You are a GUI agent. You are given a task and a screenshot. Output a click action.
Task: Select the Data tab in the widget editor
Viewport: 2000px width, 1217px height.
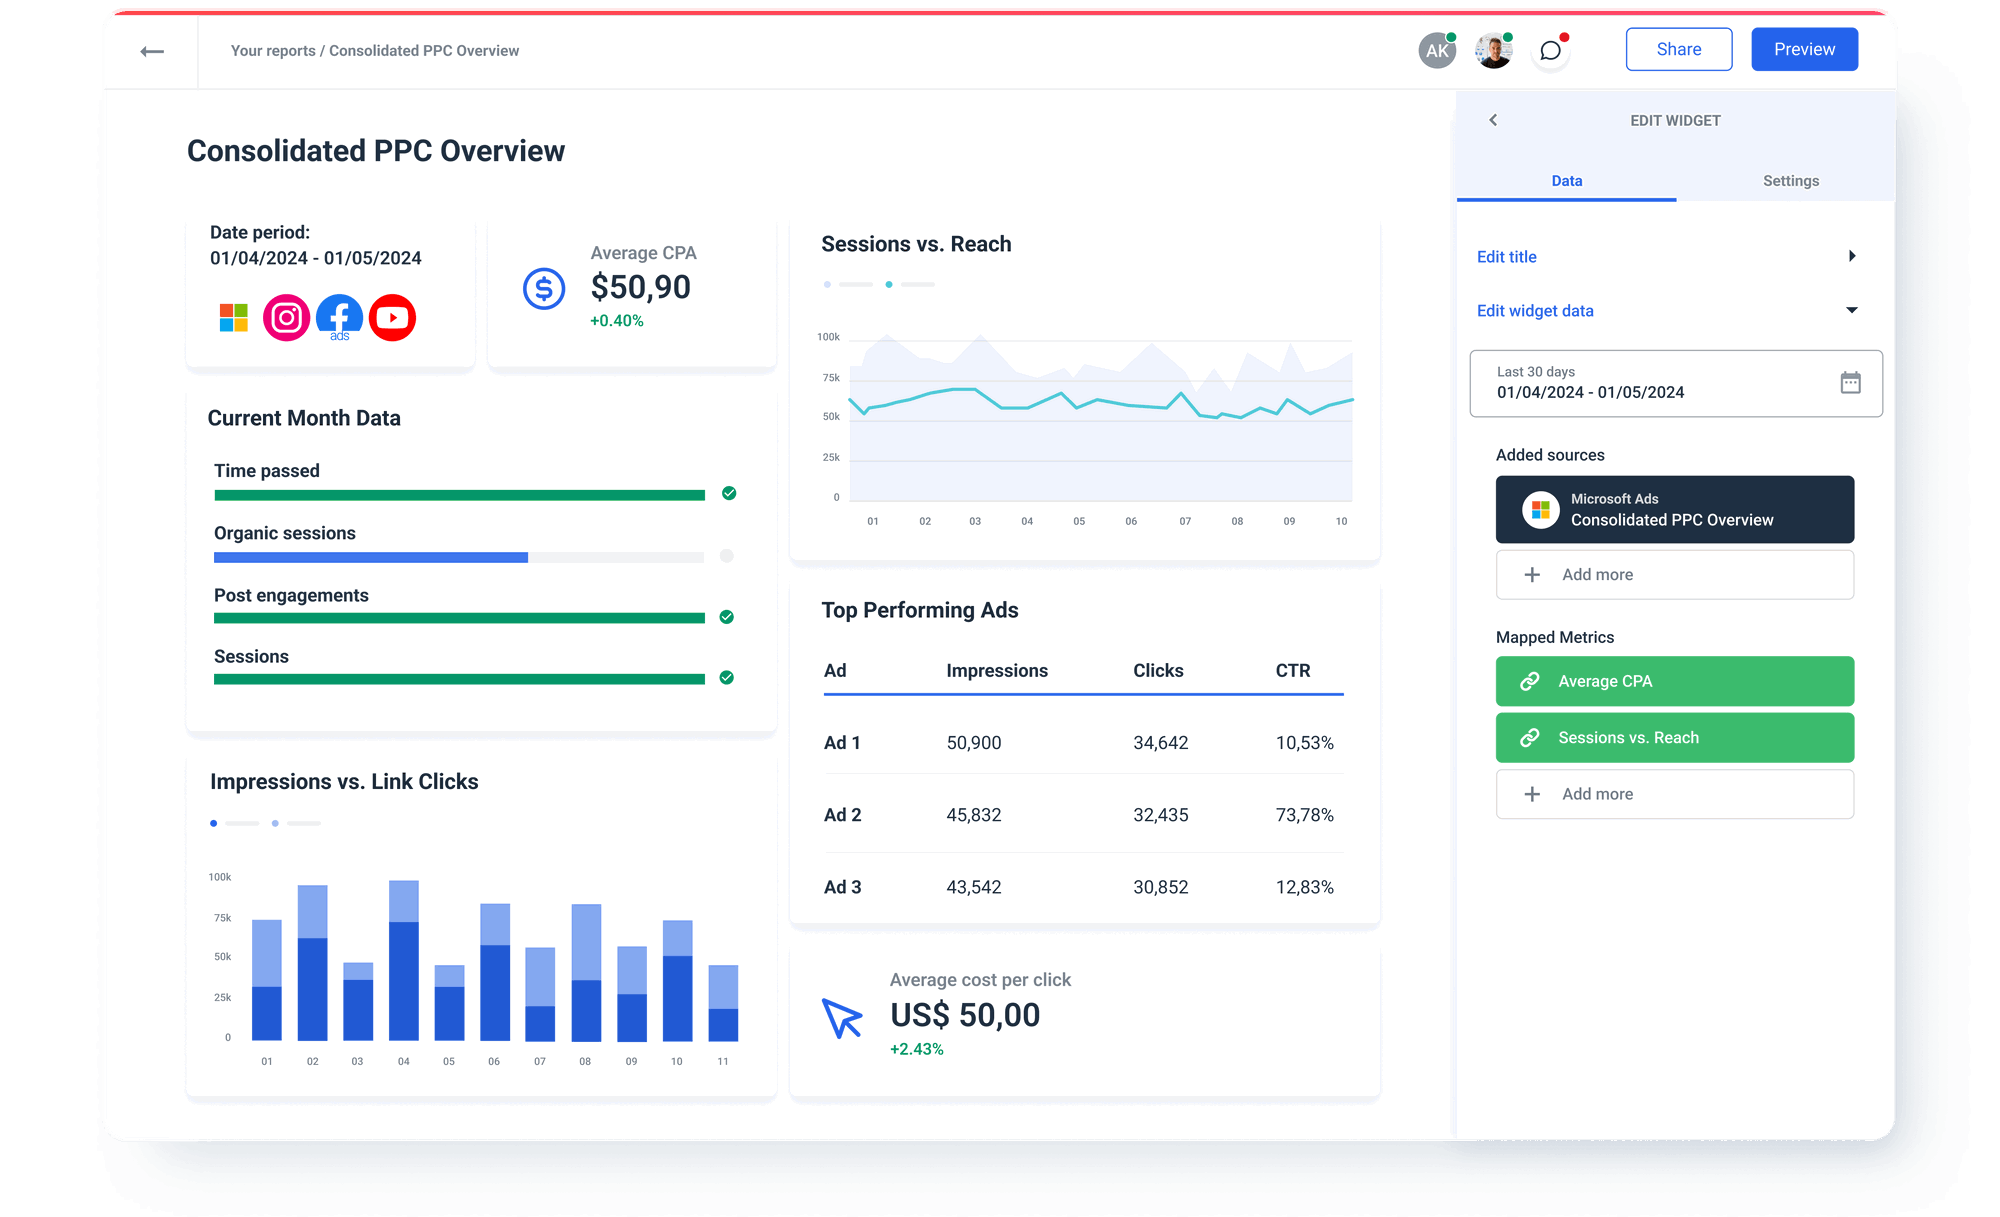click(x=1567, y=181)
